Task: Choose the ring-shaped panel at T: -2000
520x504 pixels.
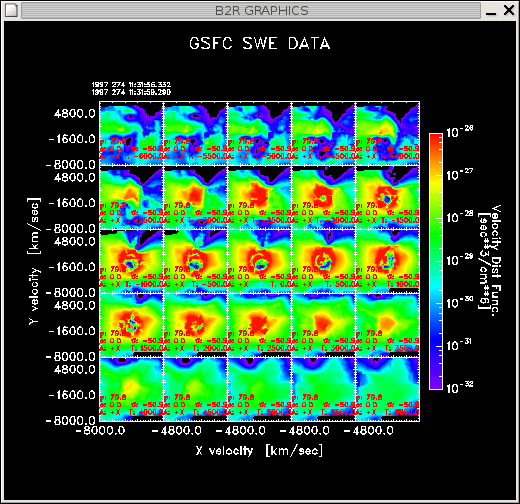Action: [x=324, y=197]
